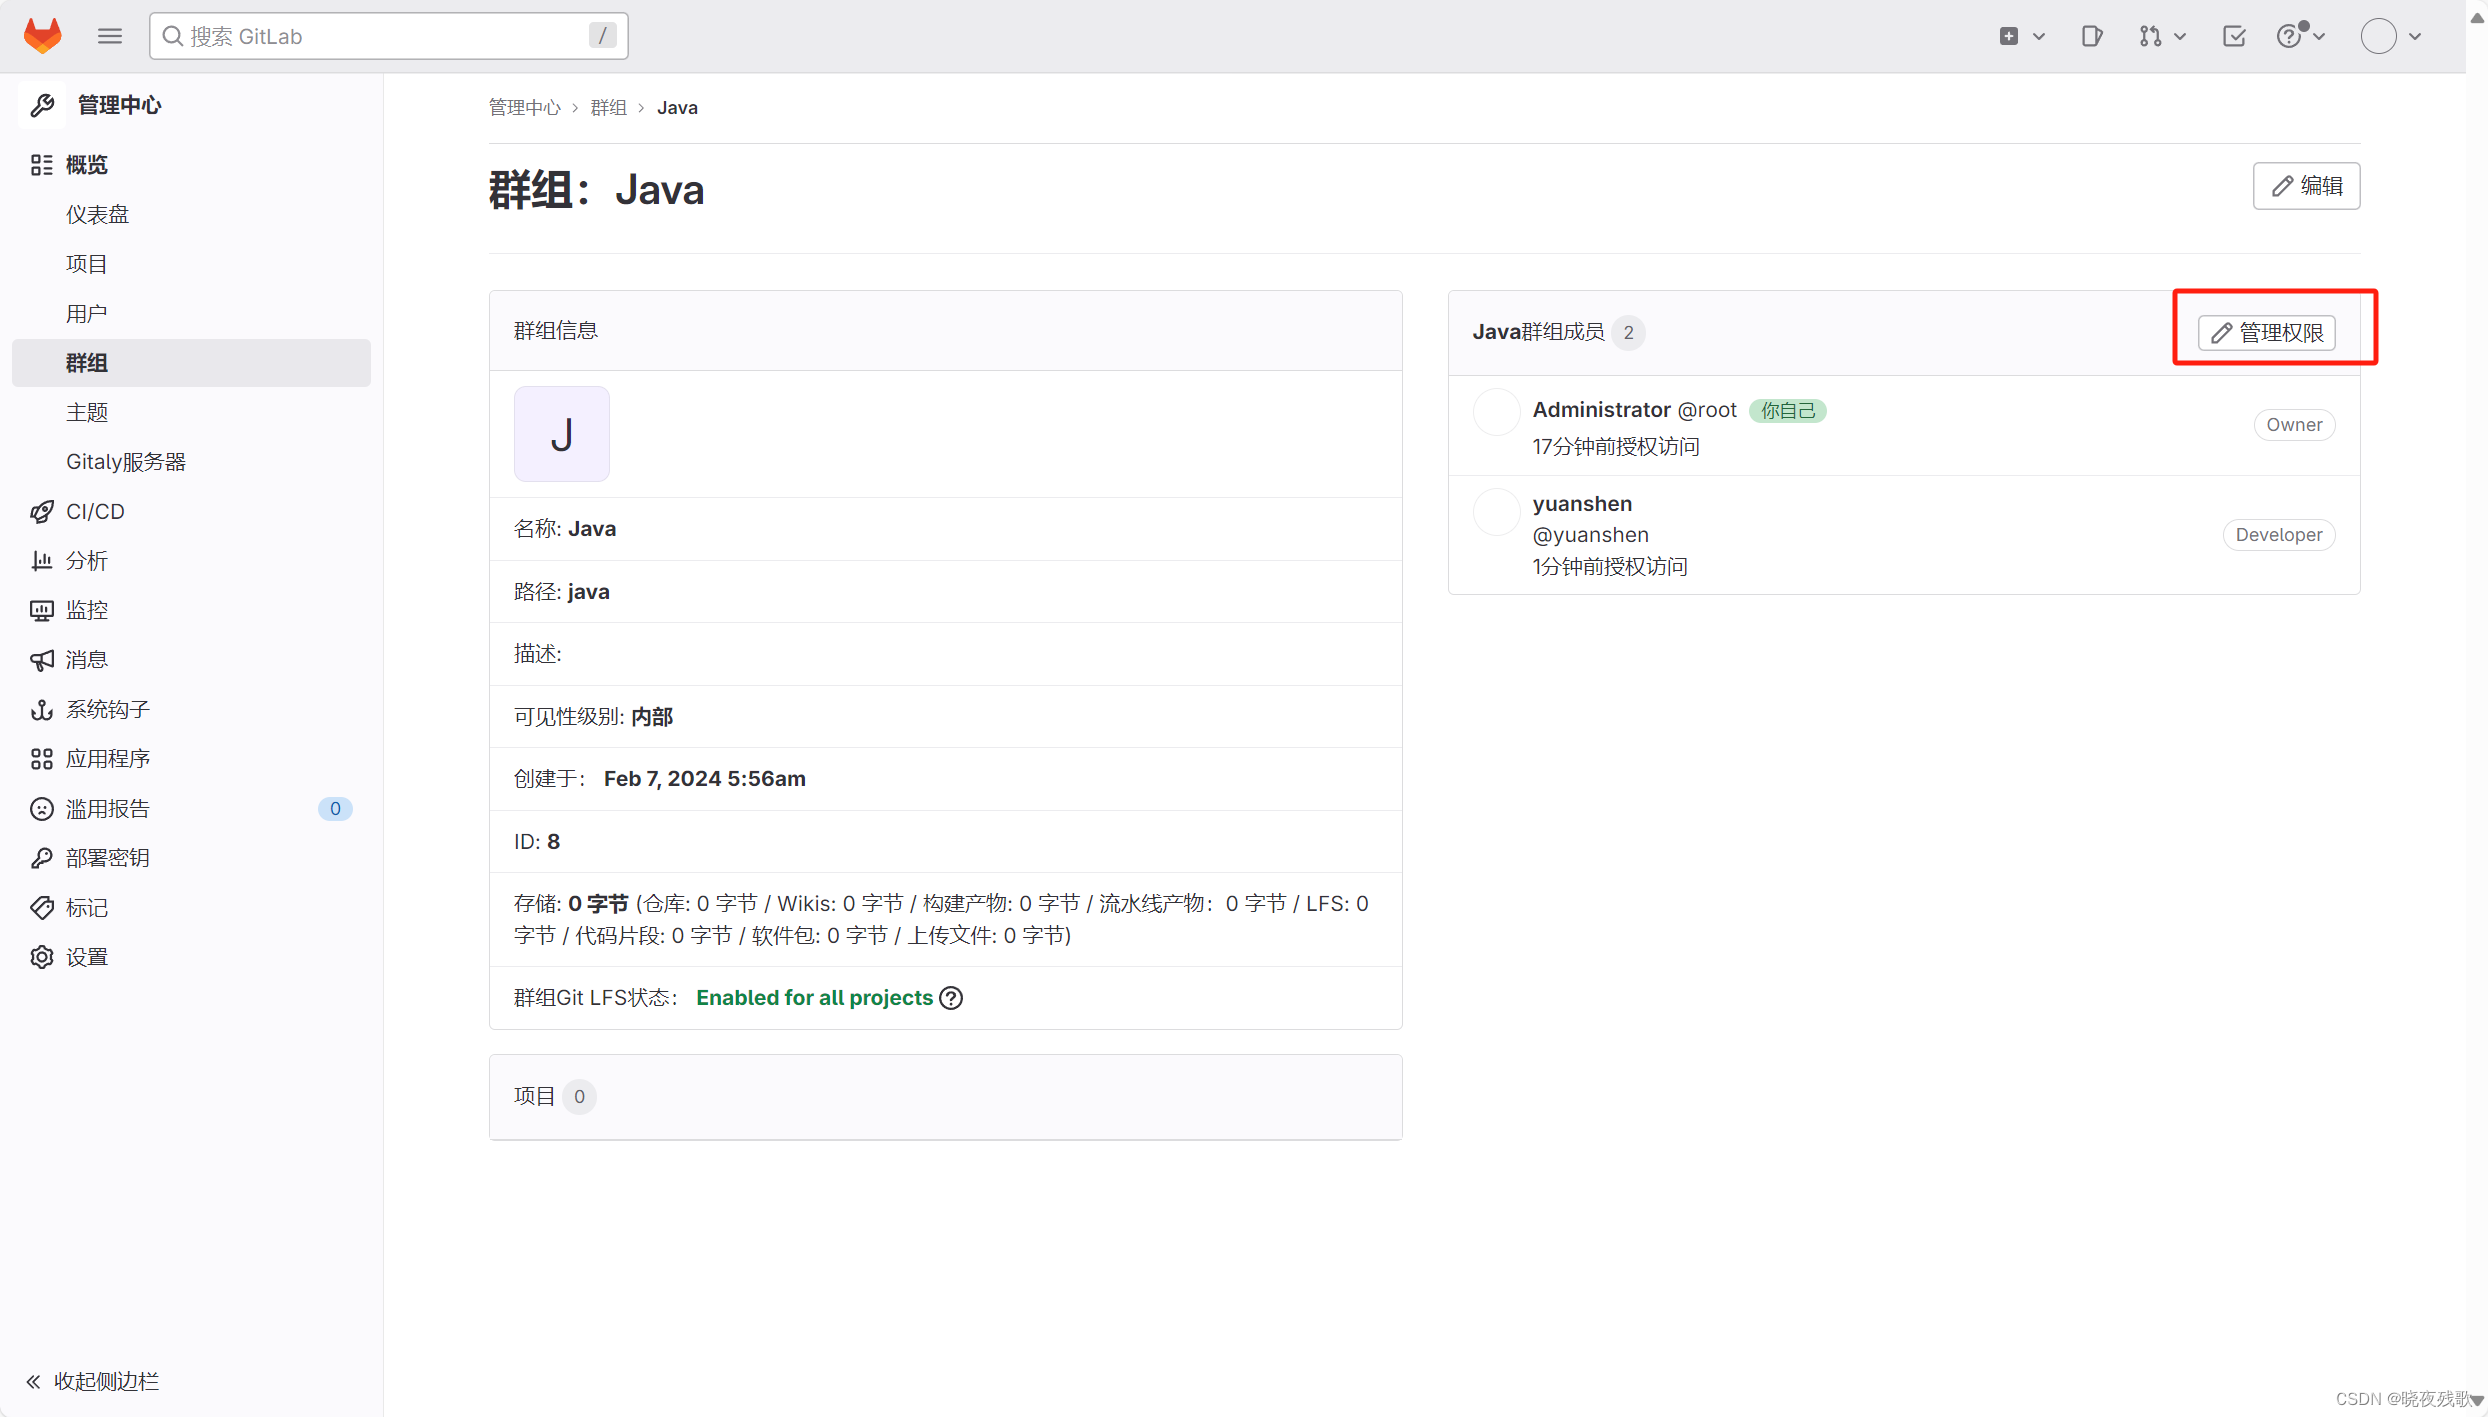Click the search slash shortcut key hint

coord(602,36)
